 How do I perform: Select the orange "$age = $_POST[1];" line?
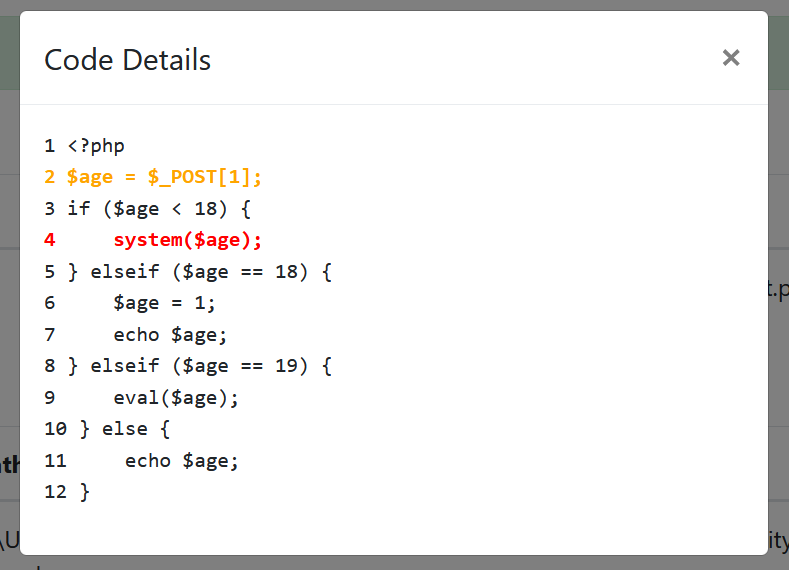[x=164, y=177]
